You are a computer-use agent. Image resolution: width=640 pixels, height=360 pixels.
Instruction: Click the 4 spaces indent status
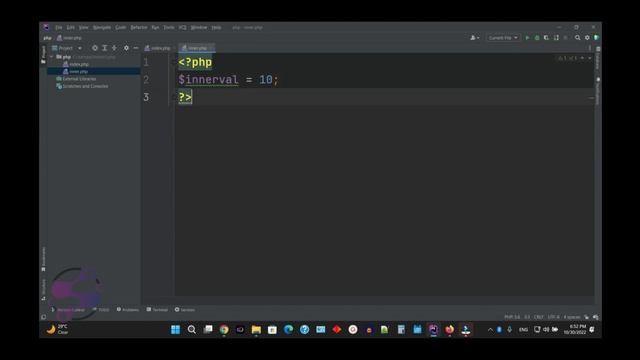click(x=571, y=317)
